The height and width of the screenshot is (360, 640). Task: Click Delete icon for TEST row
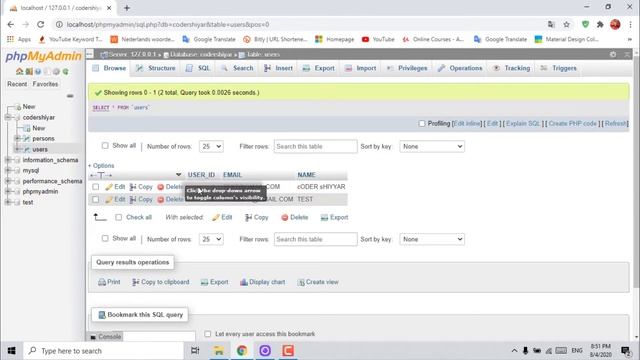160,200
